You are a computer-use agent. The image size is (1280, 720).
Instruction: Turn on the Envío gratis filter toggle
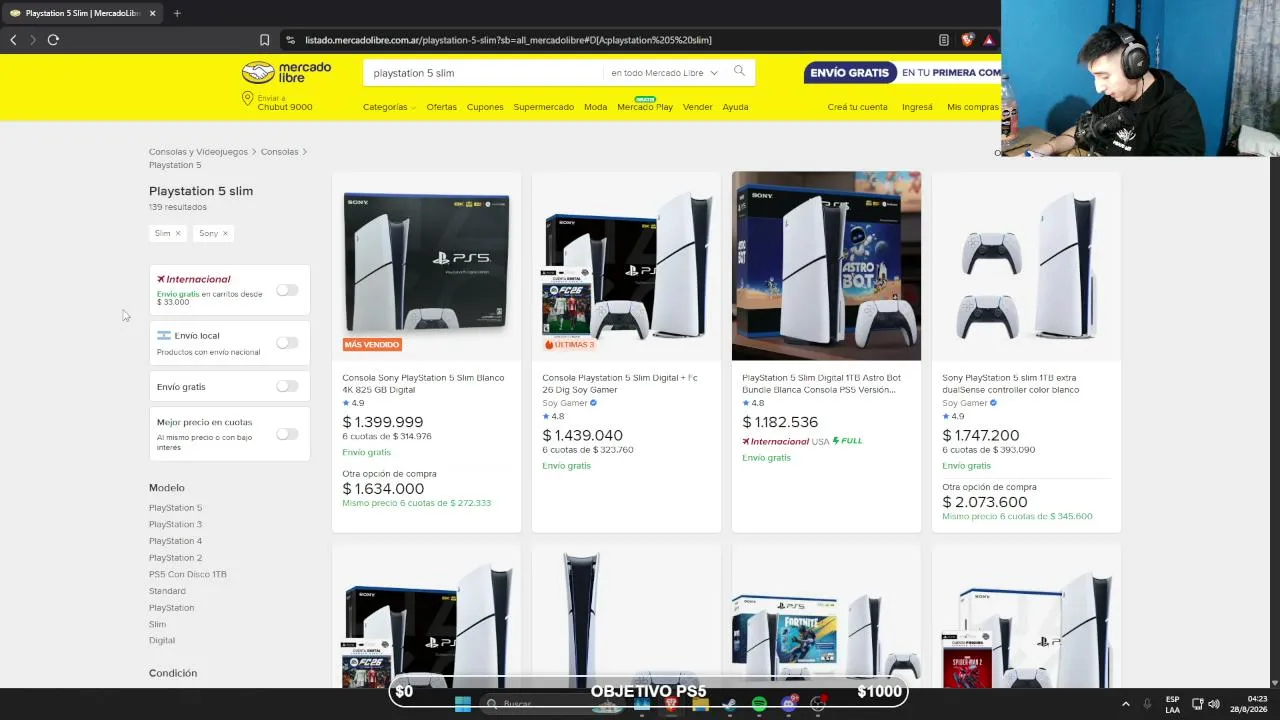pyautogui.click(x=287, y=386)
